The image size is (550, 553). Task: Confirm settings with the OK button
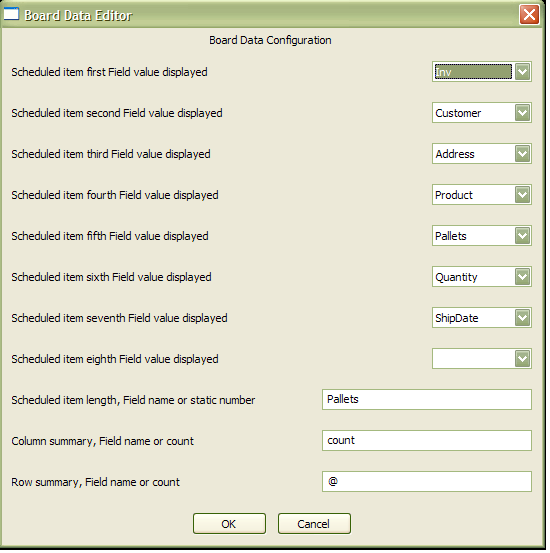pyautogui.click(x=229, y=524)
